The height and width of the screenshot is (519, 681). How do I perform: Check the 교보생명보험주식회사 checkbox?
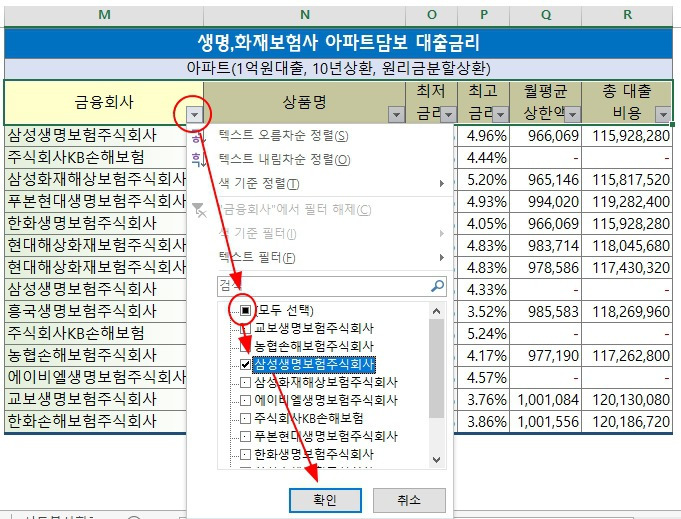[x=245, y=329]
